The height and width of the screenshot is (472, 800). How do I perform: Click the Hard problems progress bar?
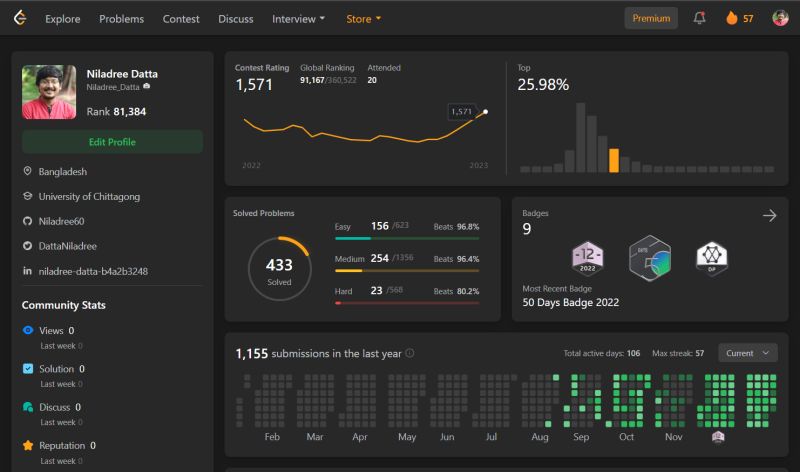coord(407,303)
